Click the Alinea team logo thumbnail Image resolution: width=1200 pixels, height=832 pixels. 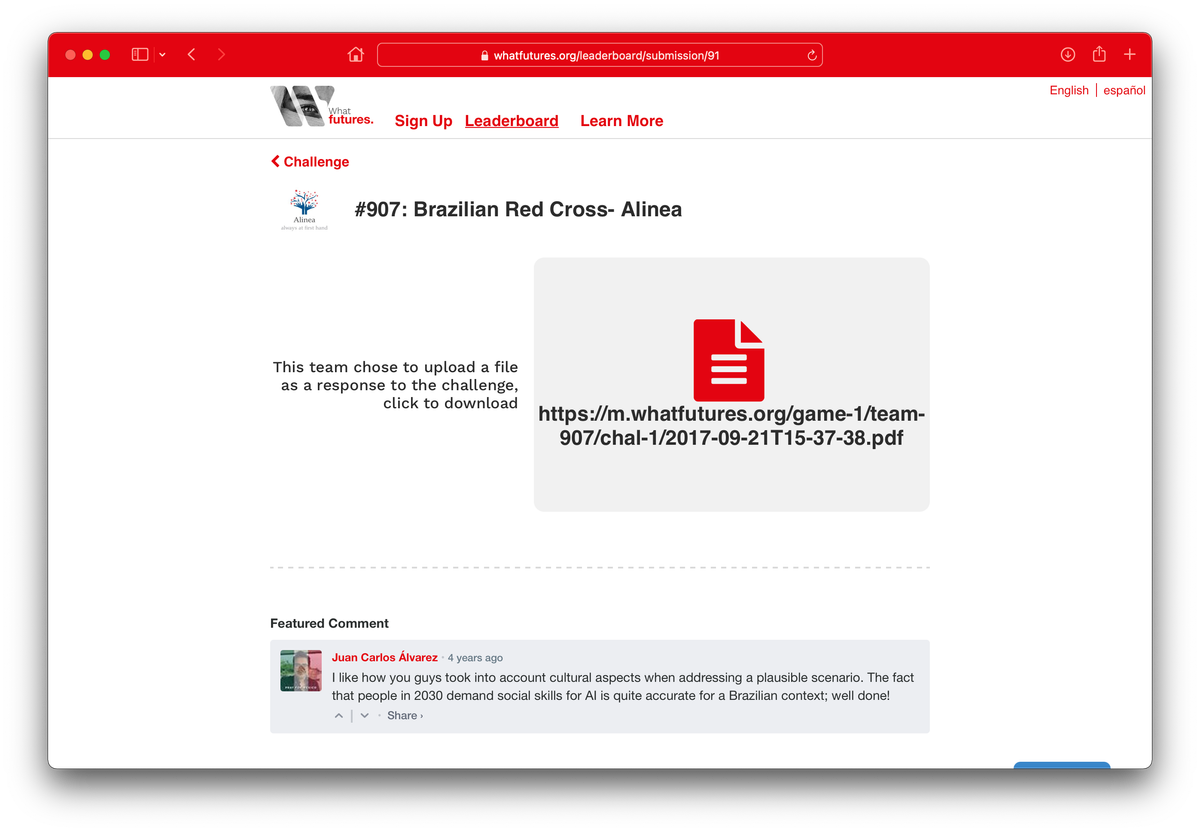pos(304,210)
